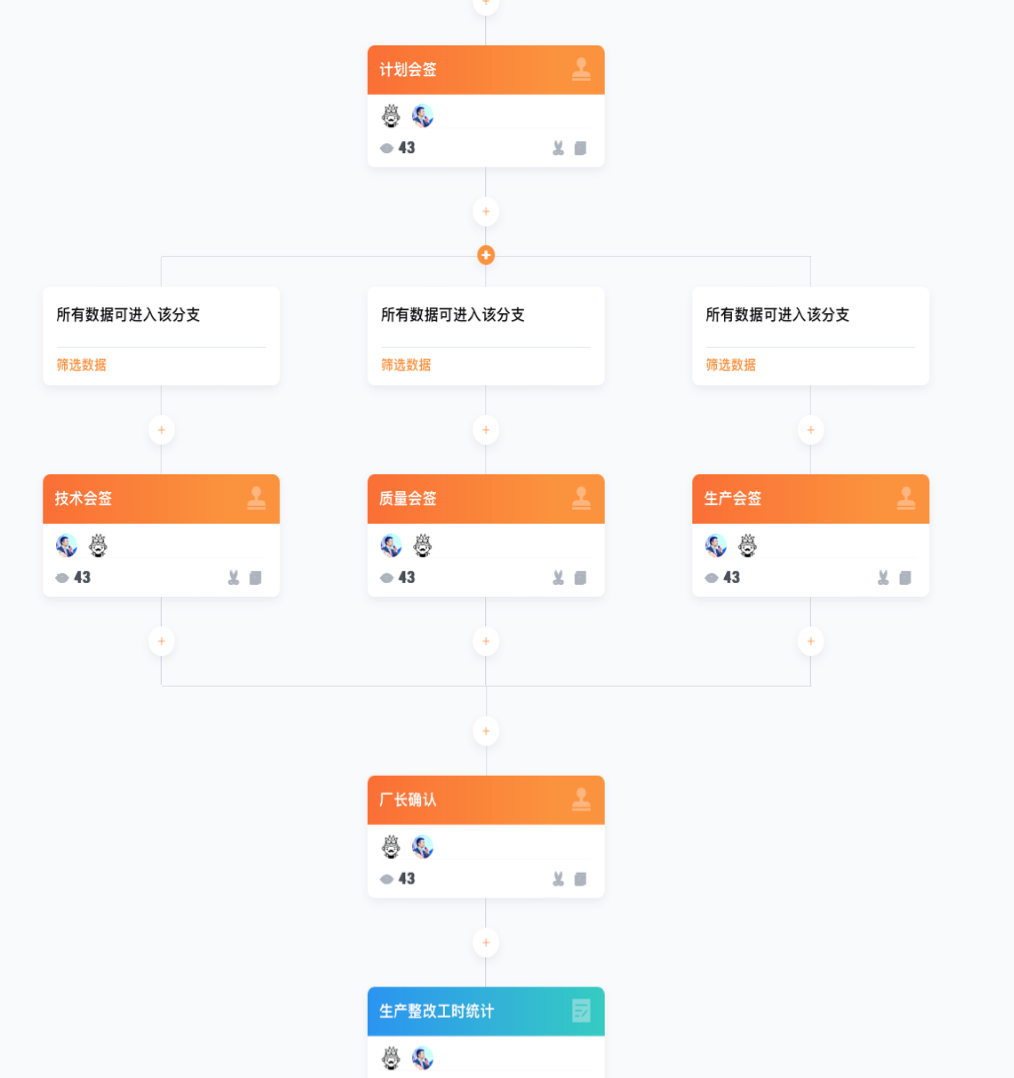Click the cut scissors icon on 计划会签 node

558,148
